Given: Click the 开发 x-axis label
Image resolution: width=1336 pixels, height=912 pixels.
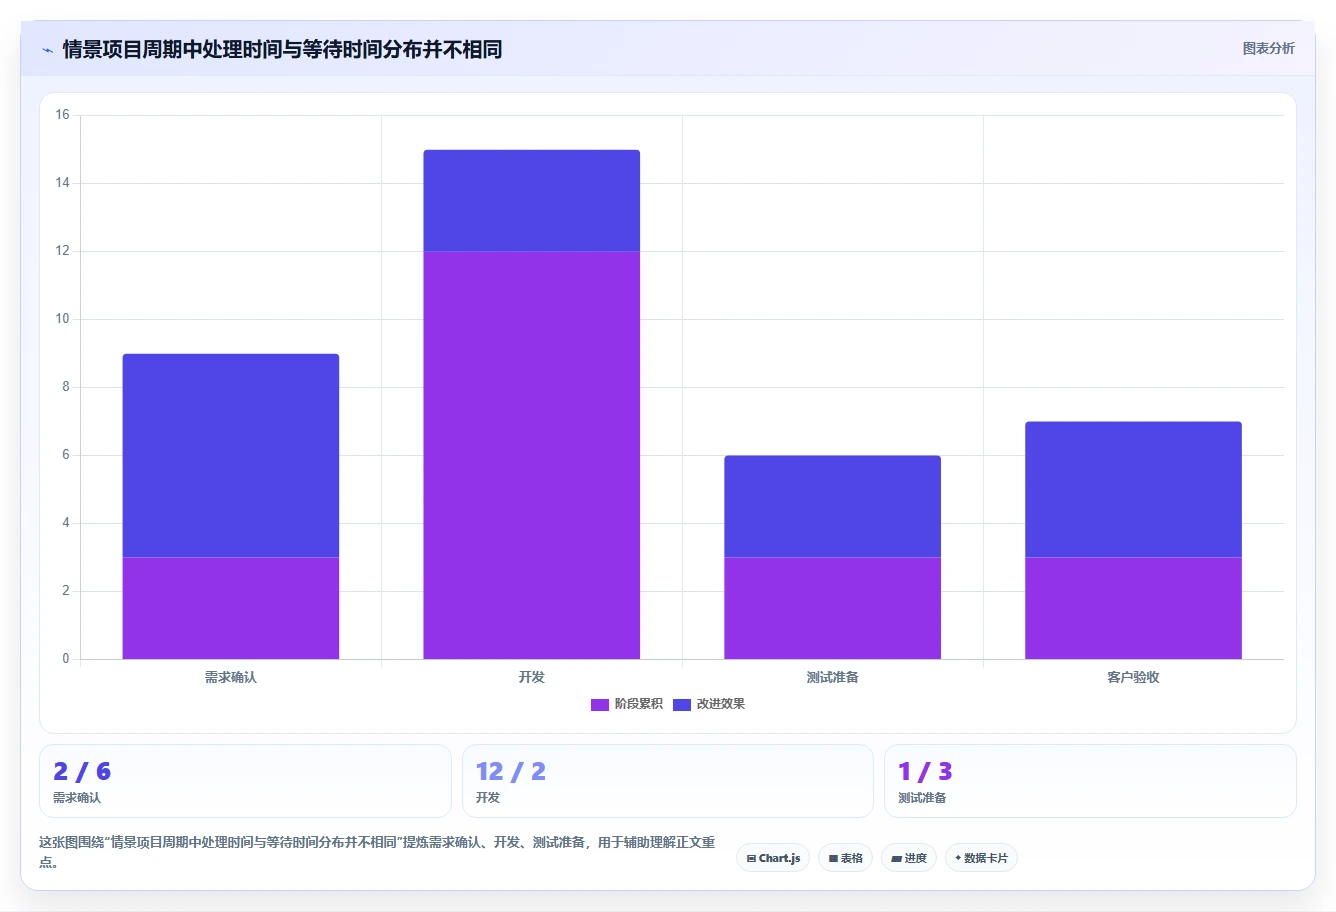Looking at the screenshot, I should click(532, 677).
